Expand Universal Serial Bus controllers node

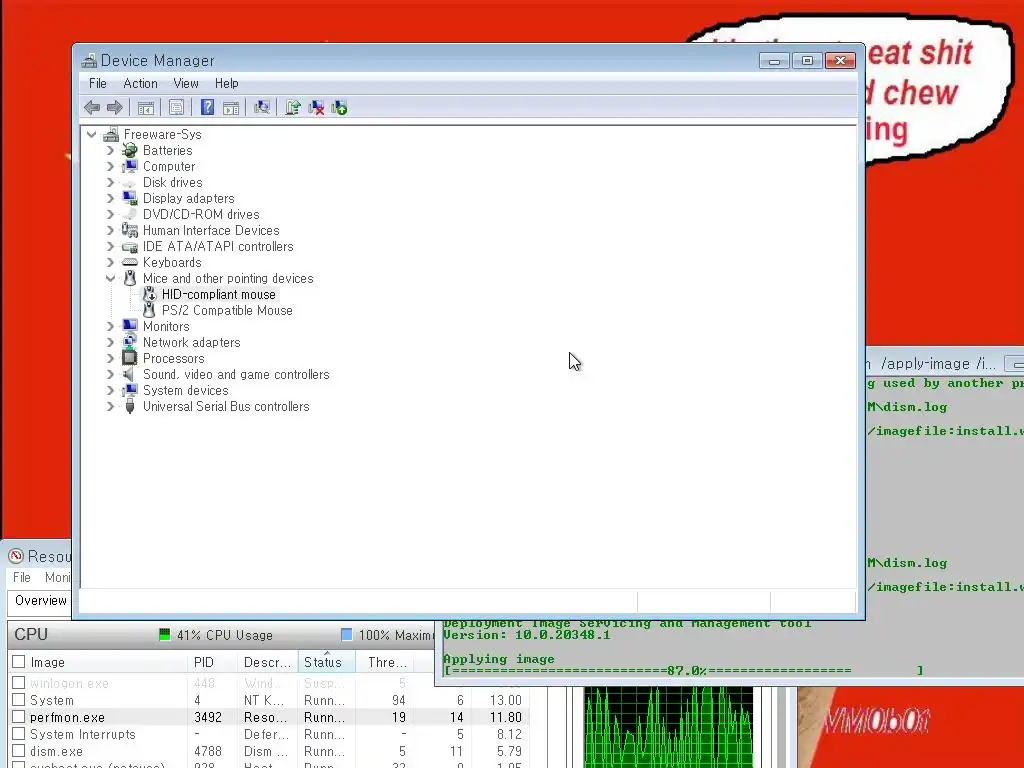click(110, 406)
